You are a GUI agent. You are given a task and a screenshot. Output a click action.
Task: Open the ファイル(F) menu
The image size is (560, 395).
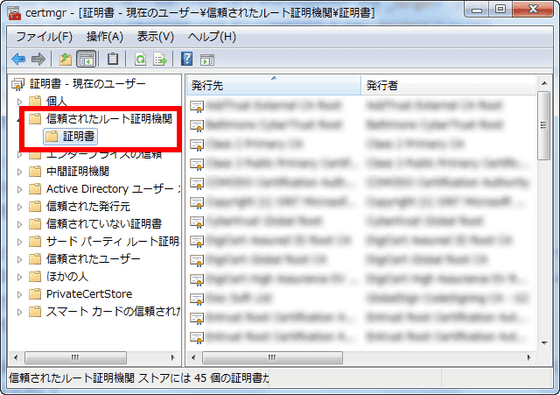point(44,36)
